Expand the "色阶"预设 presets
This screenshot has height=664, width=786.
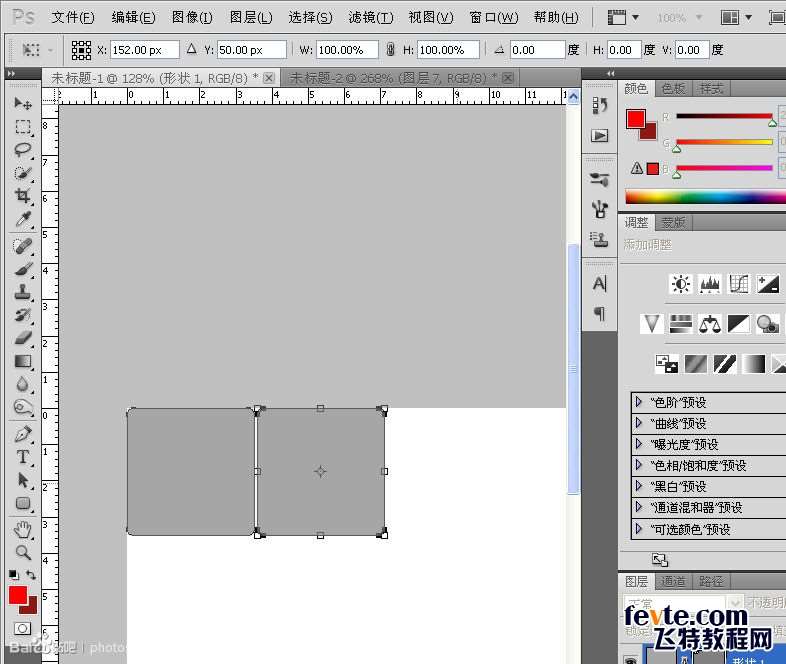tap(639, 402)
